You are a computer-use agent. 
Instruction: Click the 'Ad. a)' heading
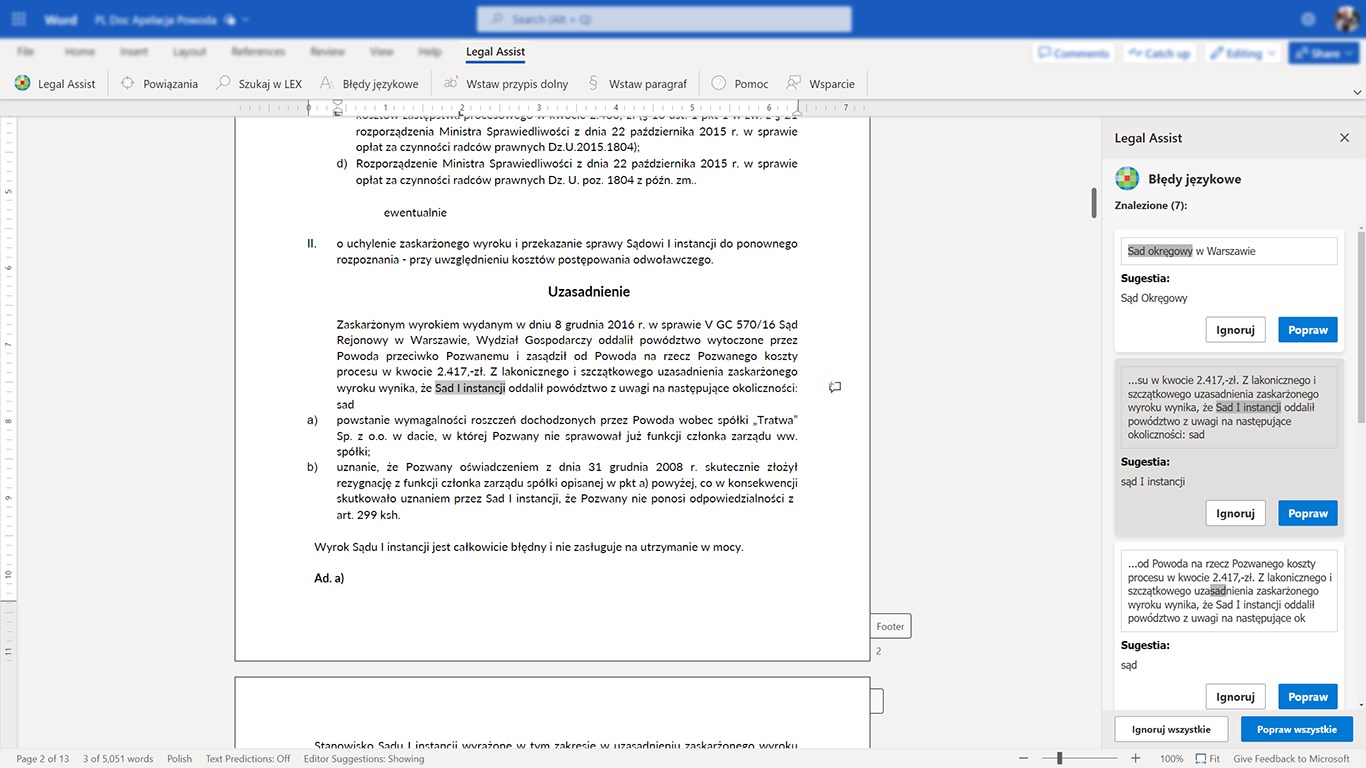click(329, 578)
